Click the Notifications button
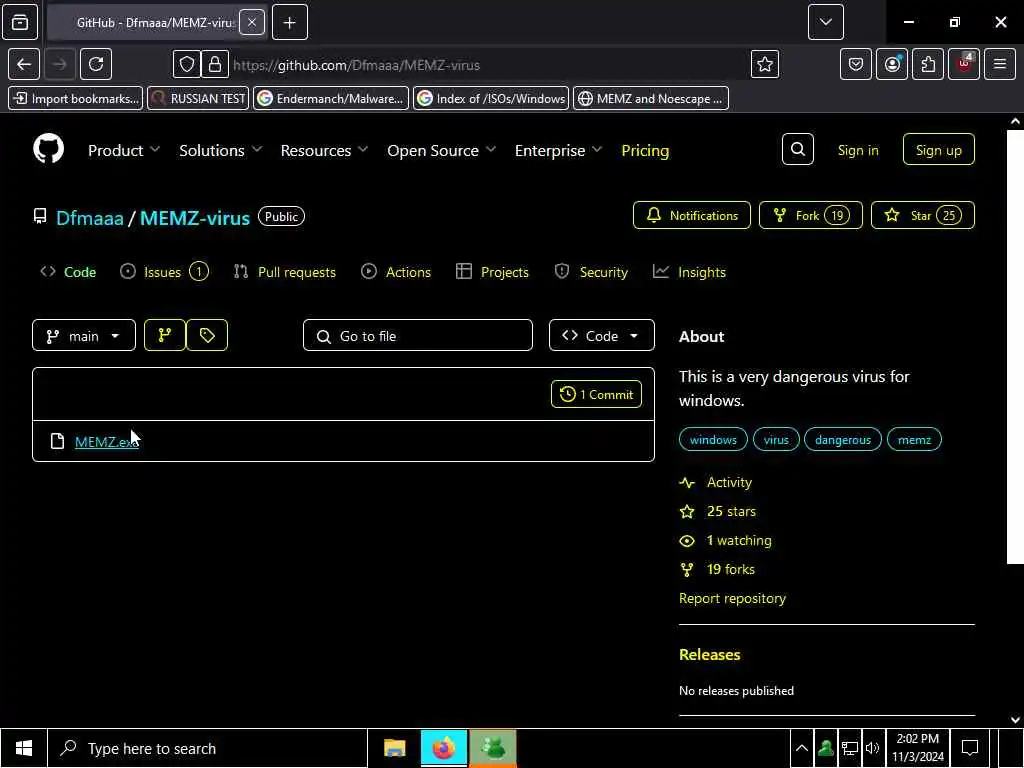Screen dimensions: 1024x768 click(692, 215)
